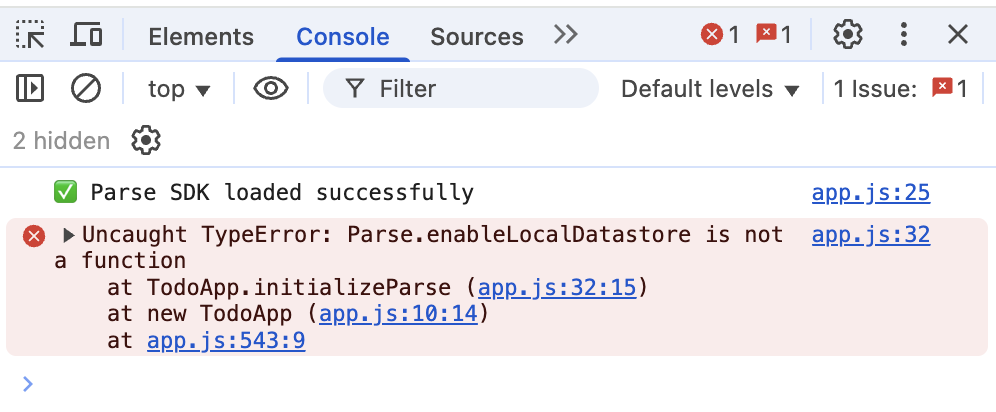The width and height of the screenshot is (996, 412).
Task: Click the red error icon in the message
Action: click(x=34, y=236)
